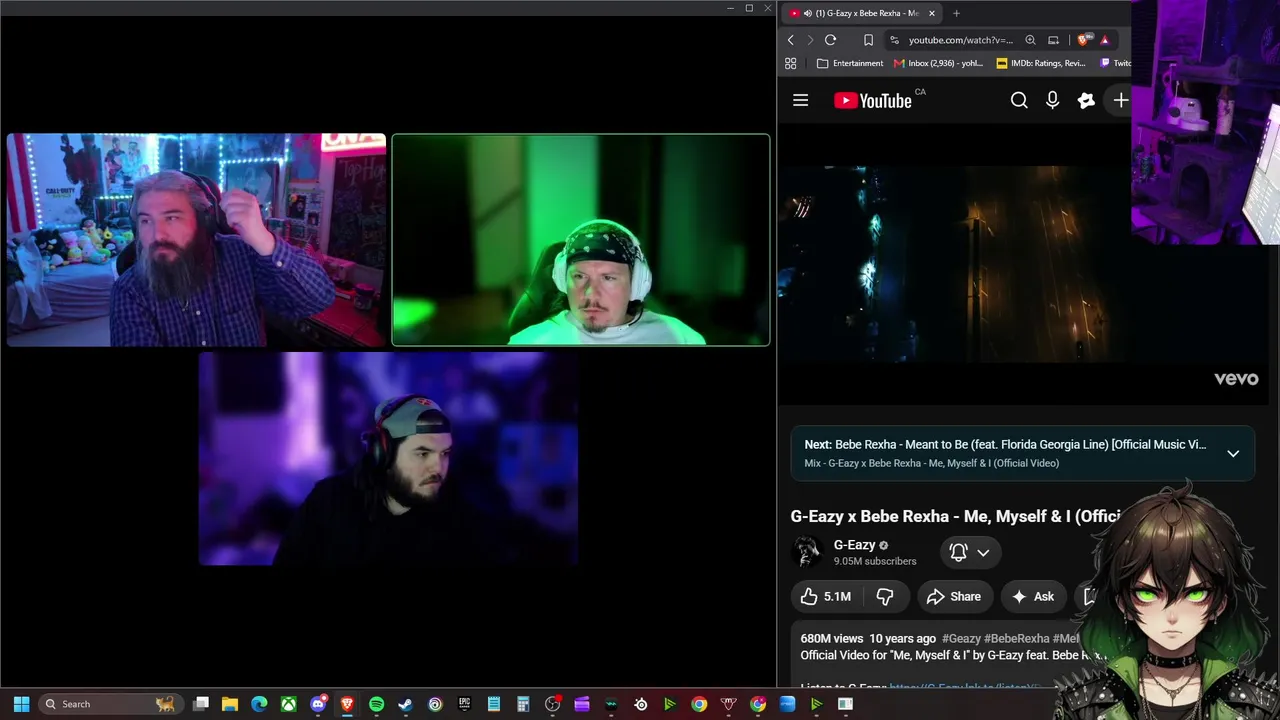
Task: Click the #Geazy hashtag link
Action: [961, 638]
